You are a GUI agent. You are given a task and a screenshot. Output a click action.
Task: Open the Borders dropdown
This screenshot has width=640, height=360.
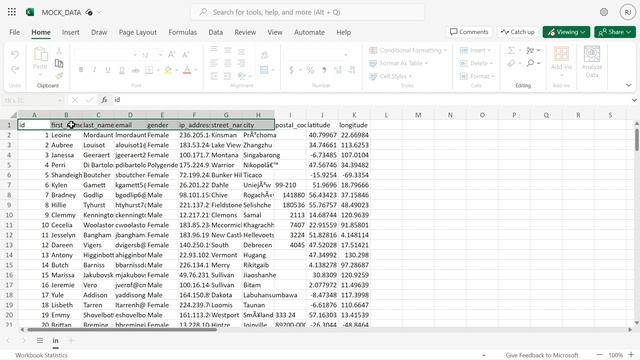point(158,70)
